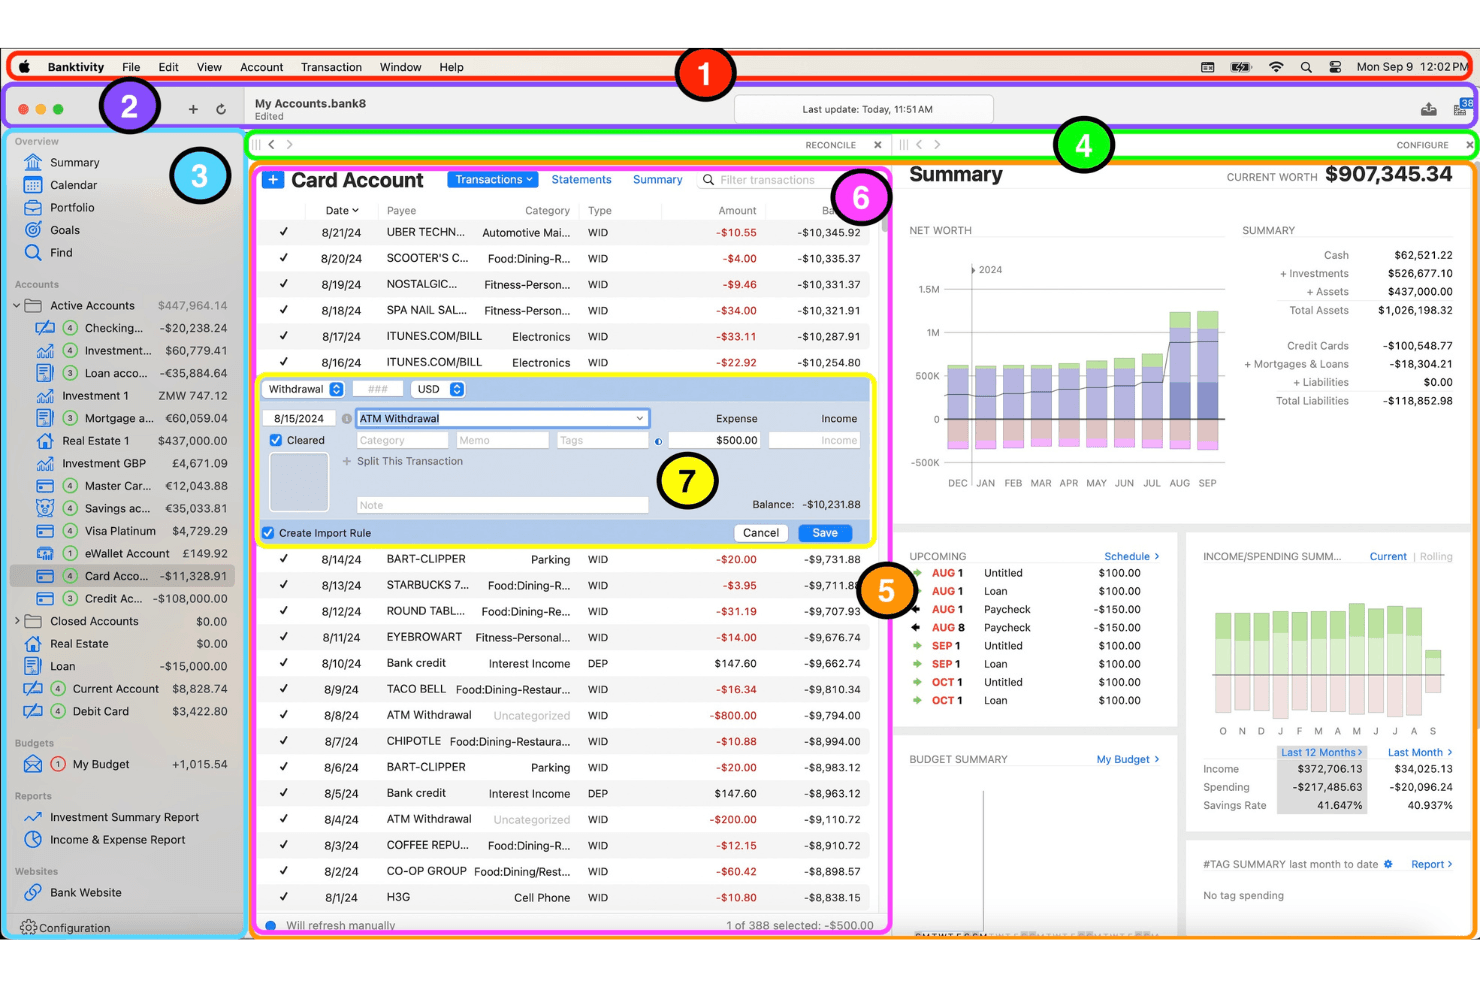Switch to the Statements tab
Image resolution: width=1480 pixels, height=987 pixels.
pyautogui.click(x=581, y=180)
